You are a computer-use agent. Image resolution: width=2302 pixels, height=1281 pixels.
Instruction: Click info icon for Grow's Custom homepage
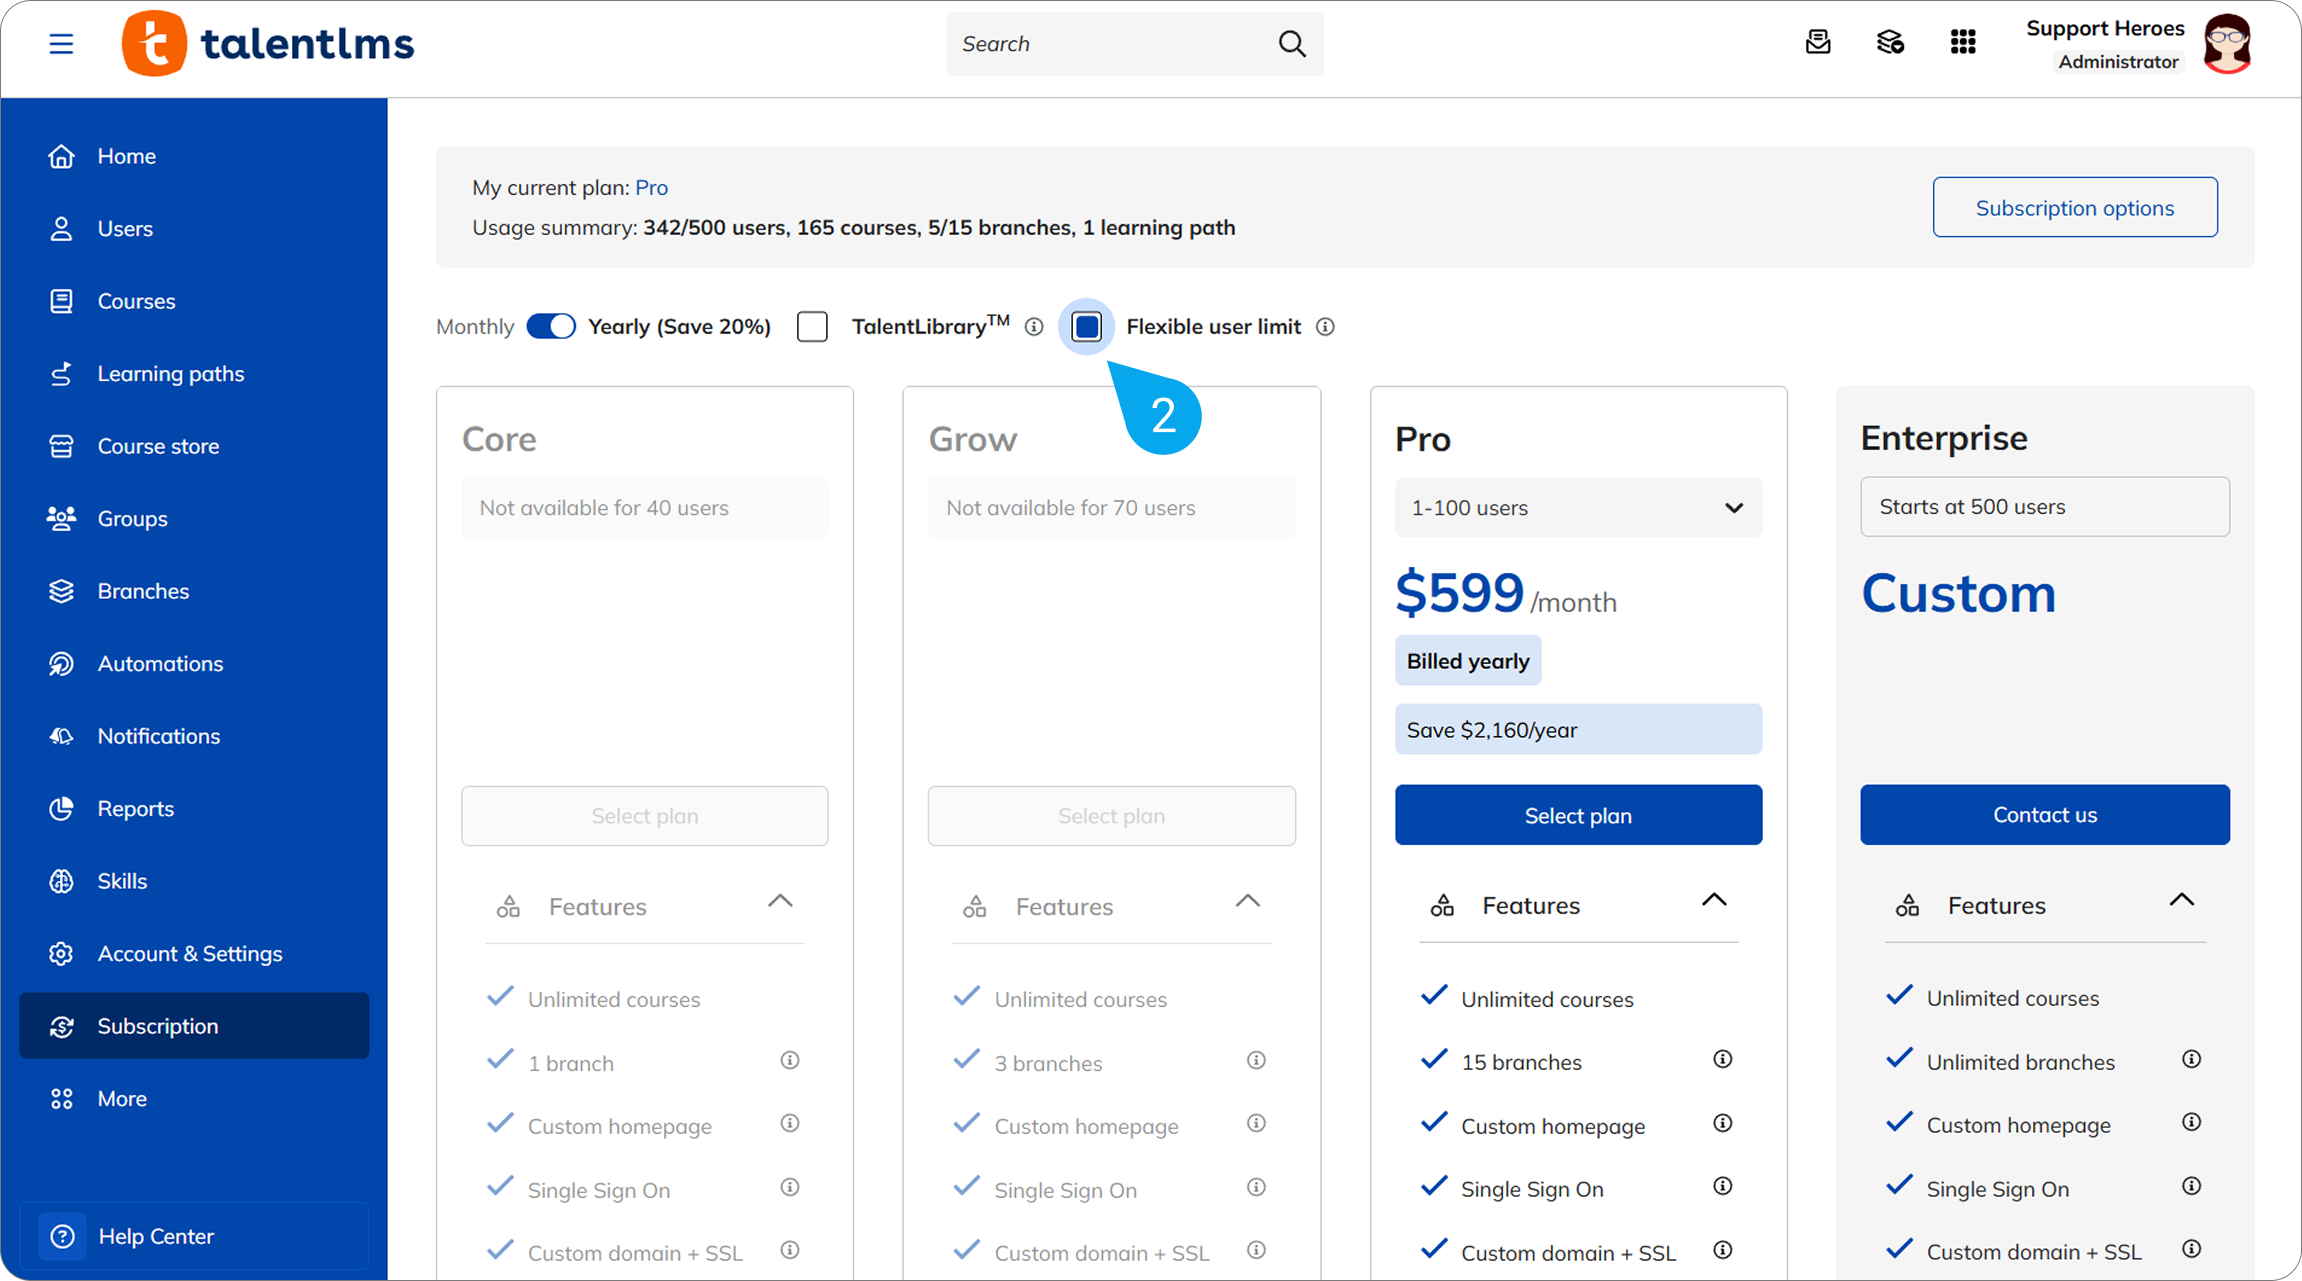click(1256, 1123)
